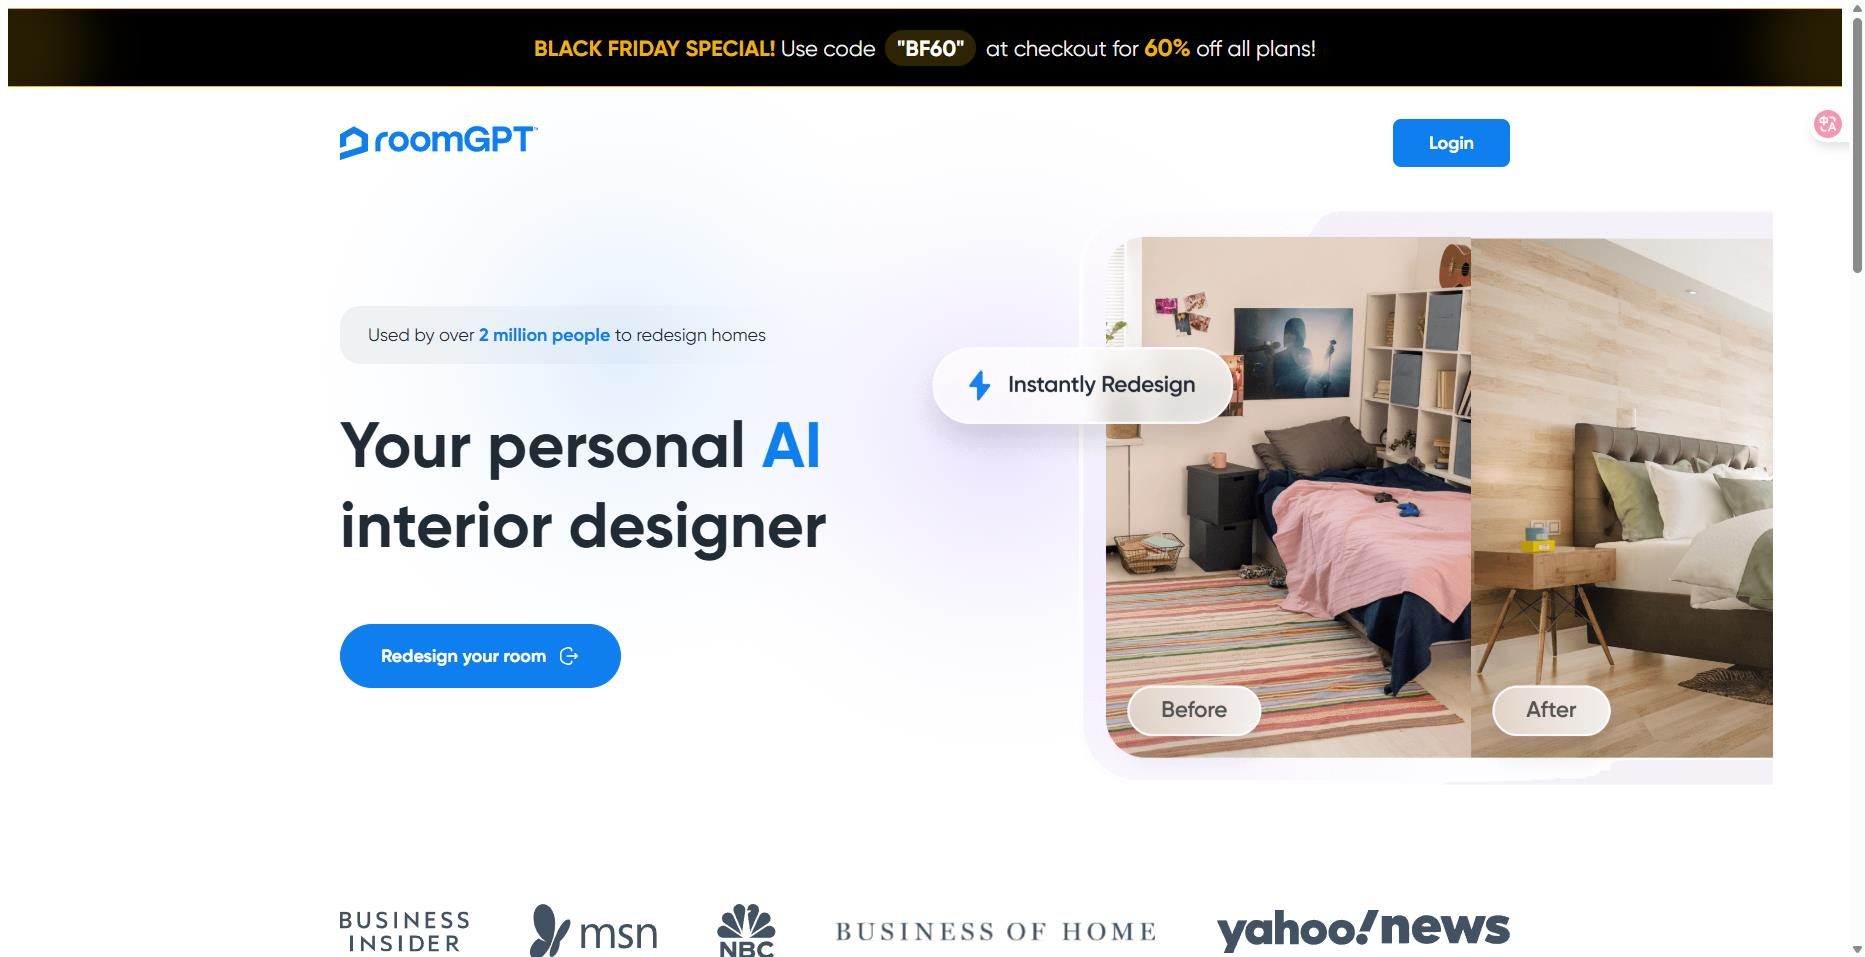Screen dimensions: 1865x957
Task: Click the lightning bolt Instantly Redesign icon
Action: tap(979, 385)
